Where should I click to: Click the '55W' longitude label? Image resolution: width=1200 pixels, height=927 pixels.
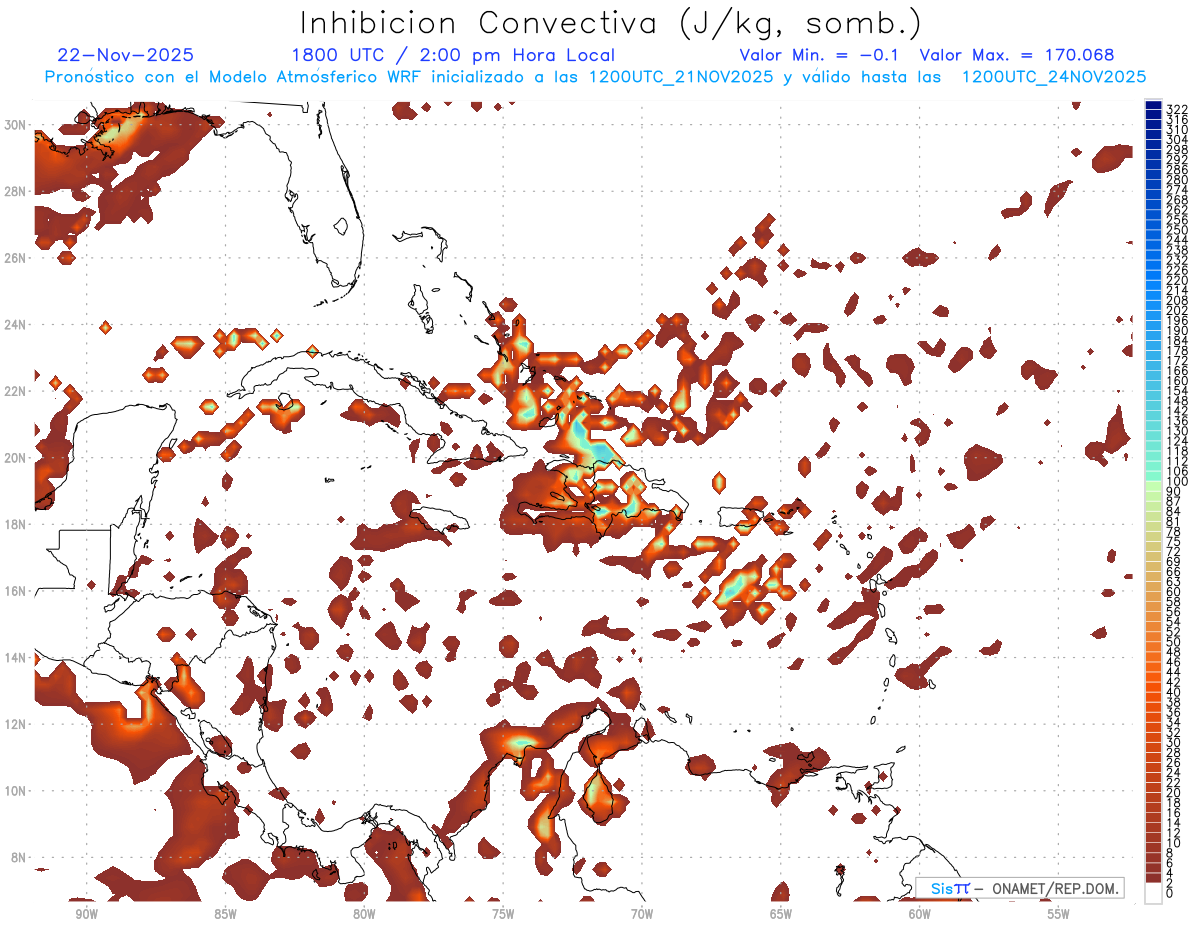pos(1059,913)
